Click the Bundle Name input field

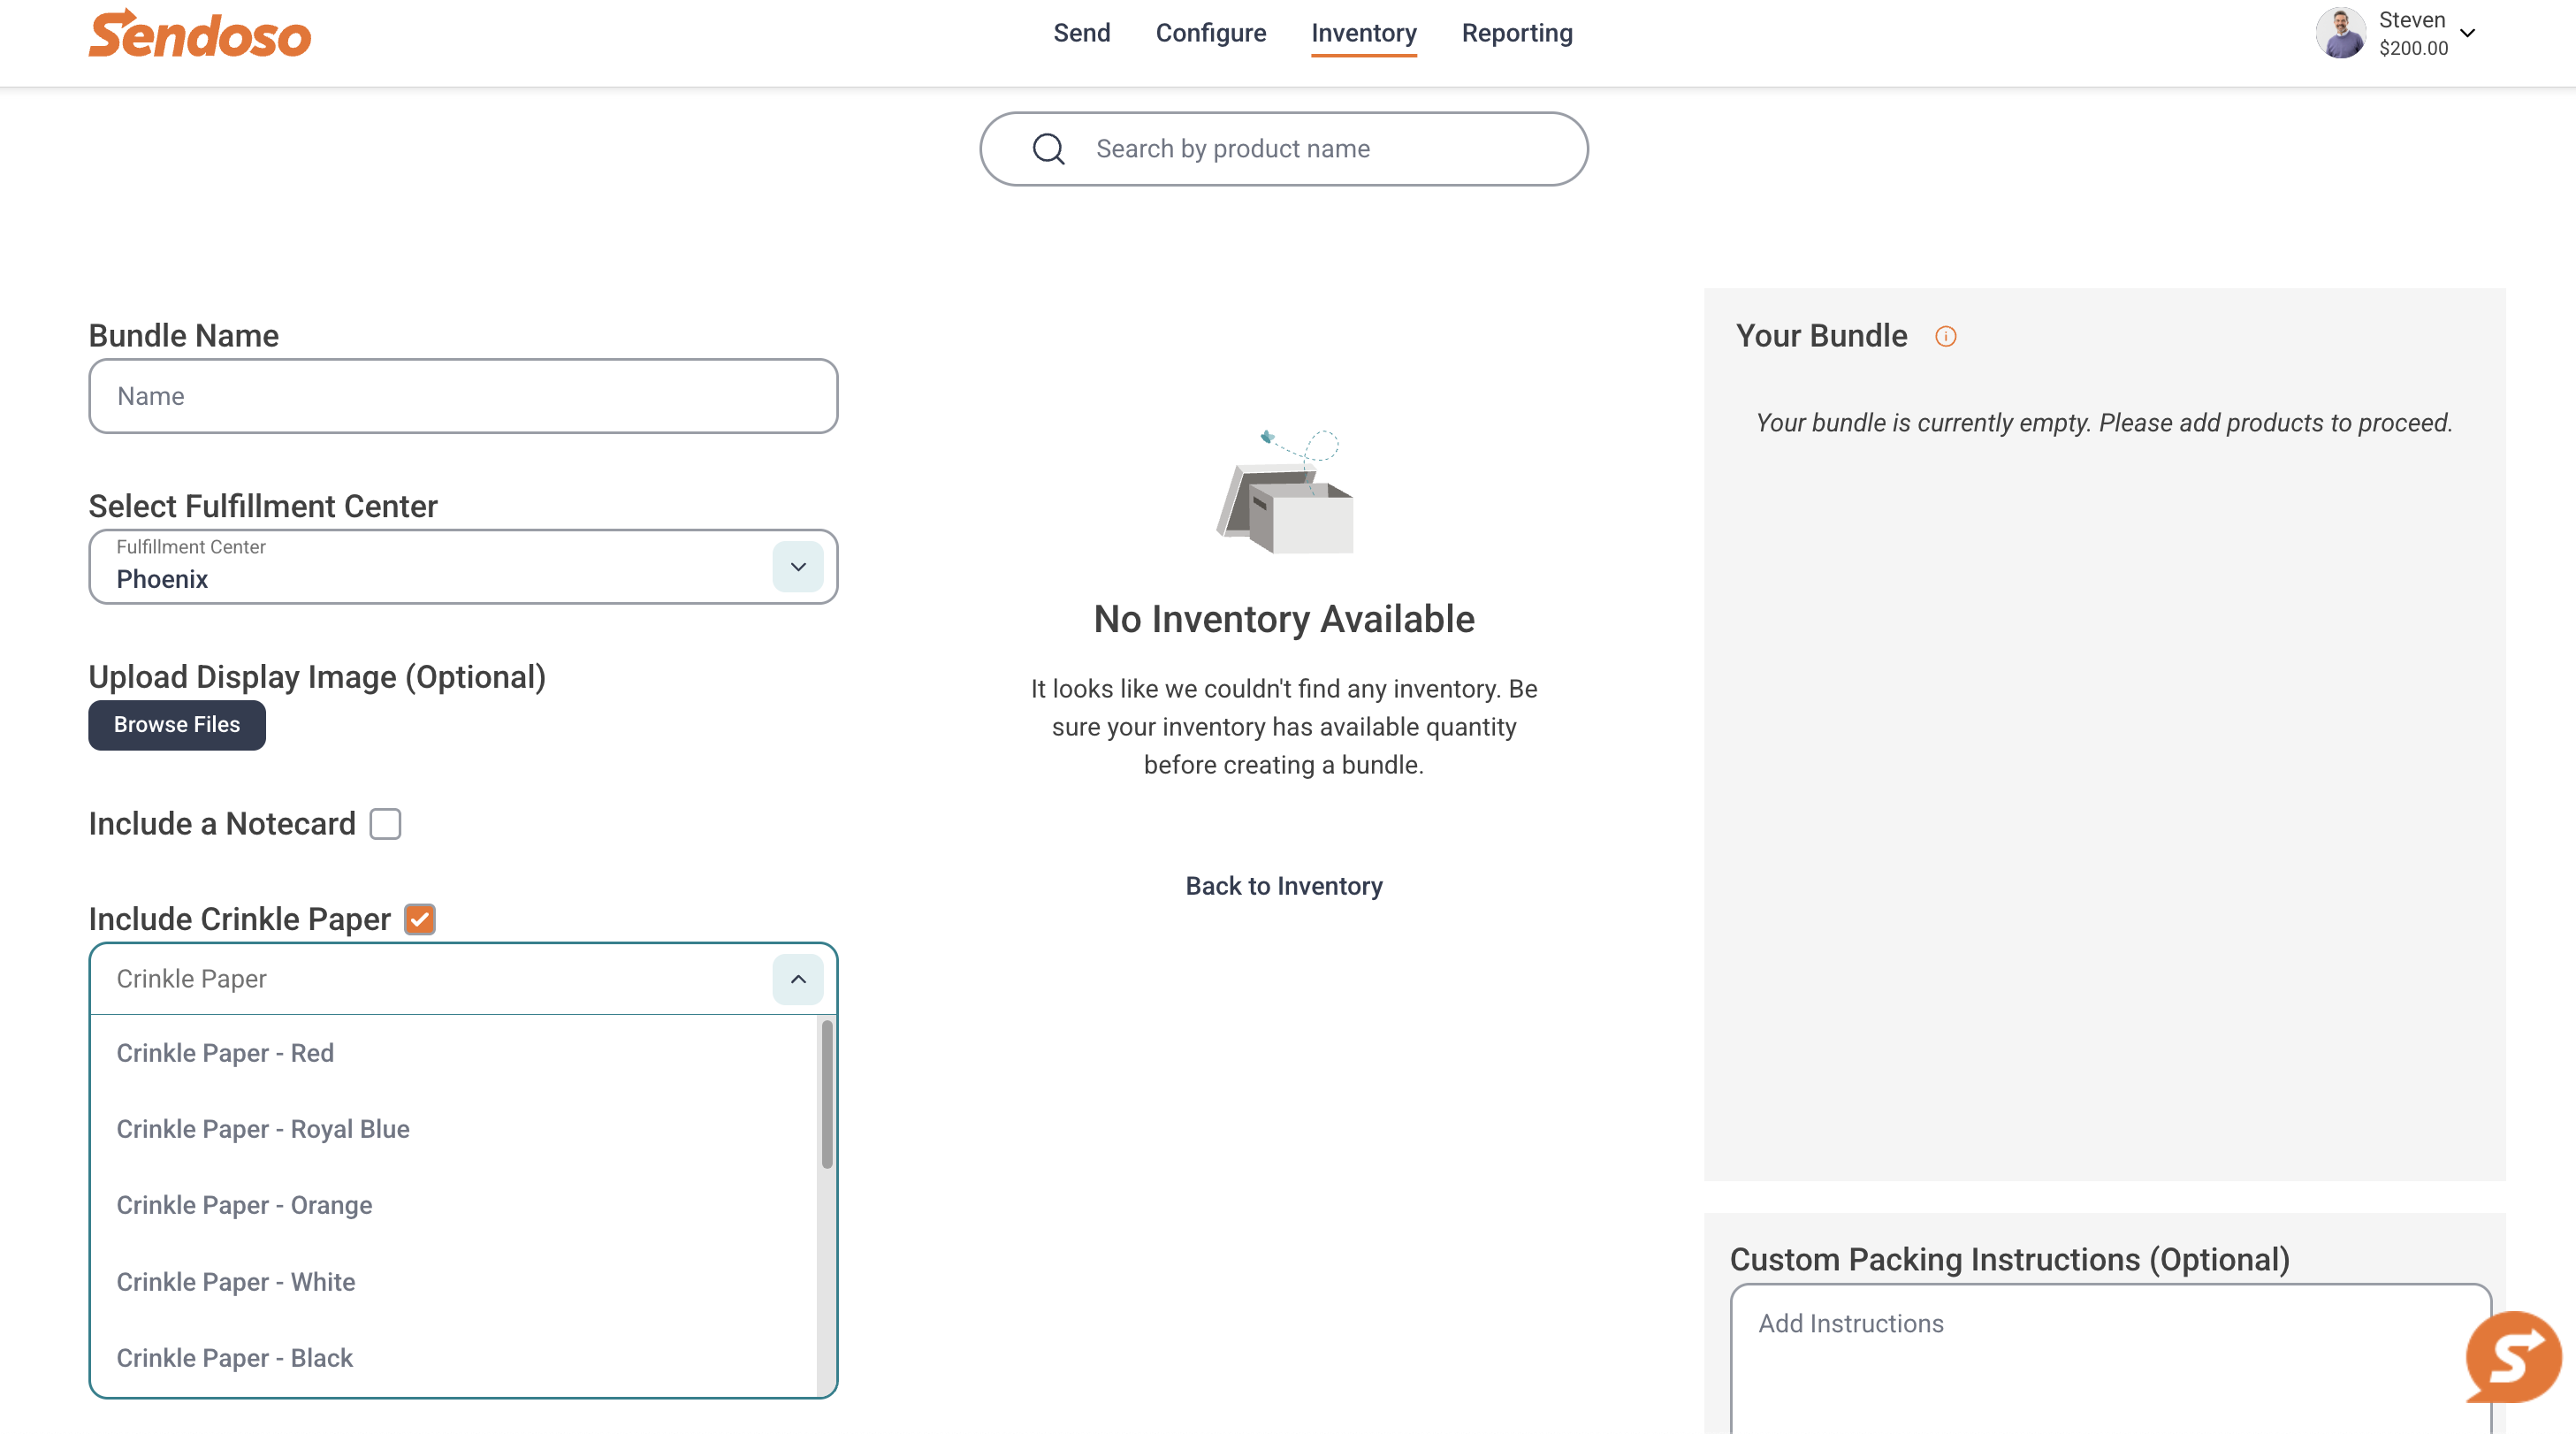pos(463,396)
